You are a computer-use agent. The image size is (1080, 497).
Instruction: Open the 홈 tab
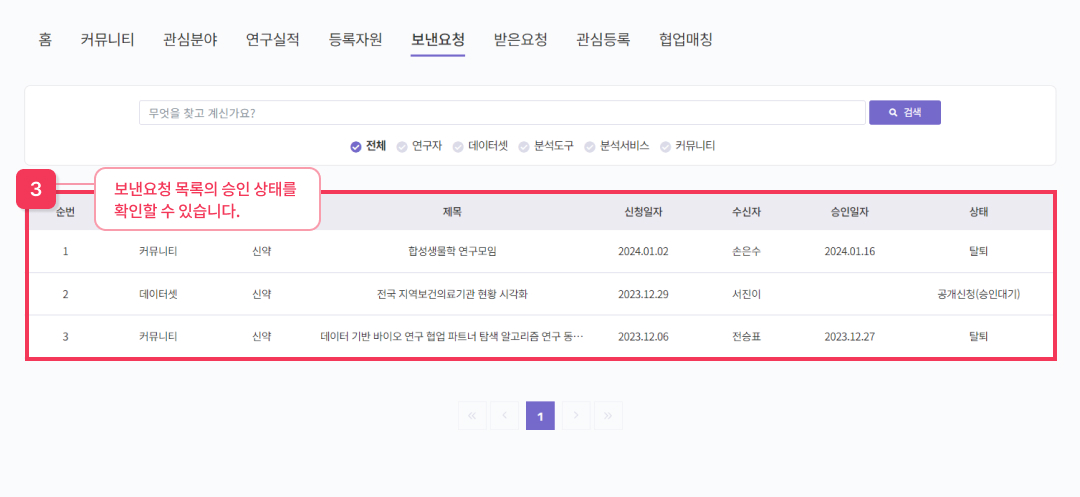point(45,39)
